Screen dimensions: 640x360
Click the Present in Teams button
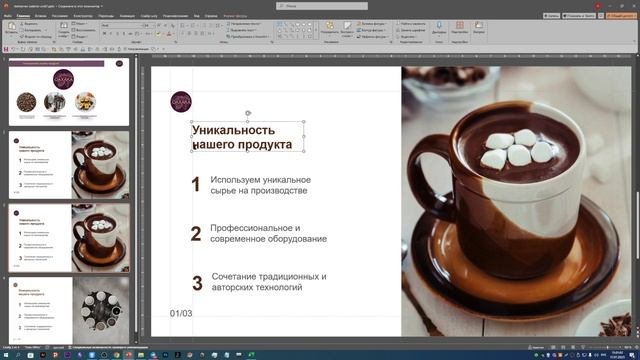pos(579,16)
